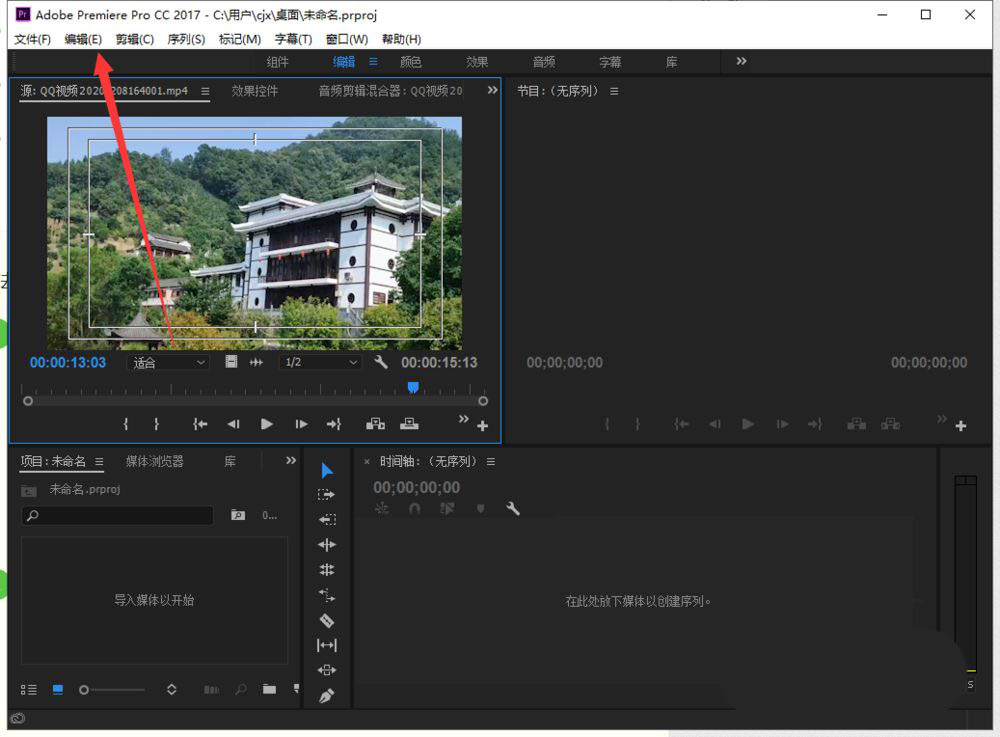
Task: Open the 1/2 playback resolution dropdown
Action: (320, 362)
